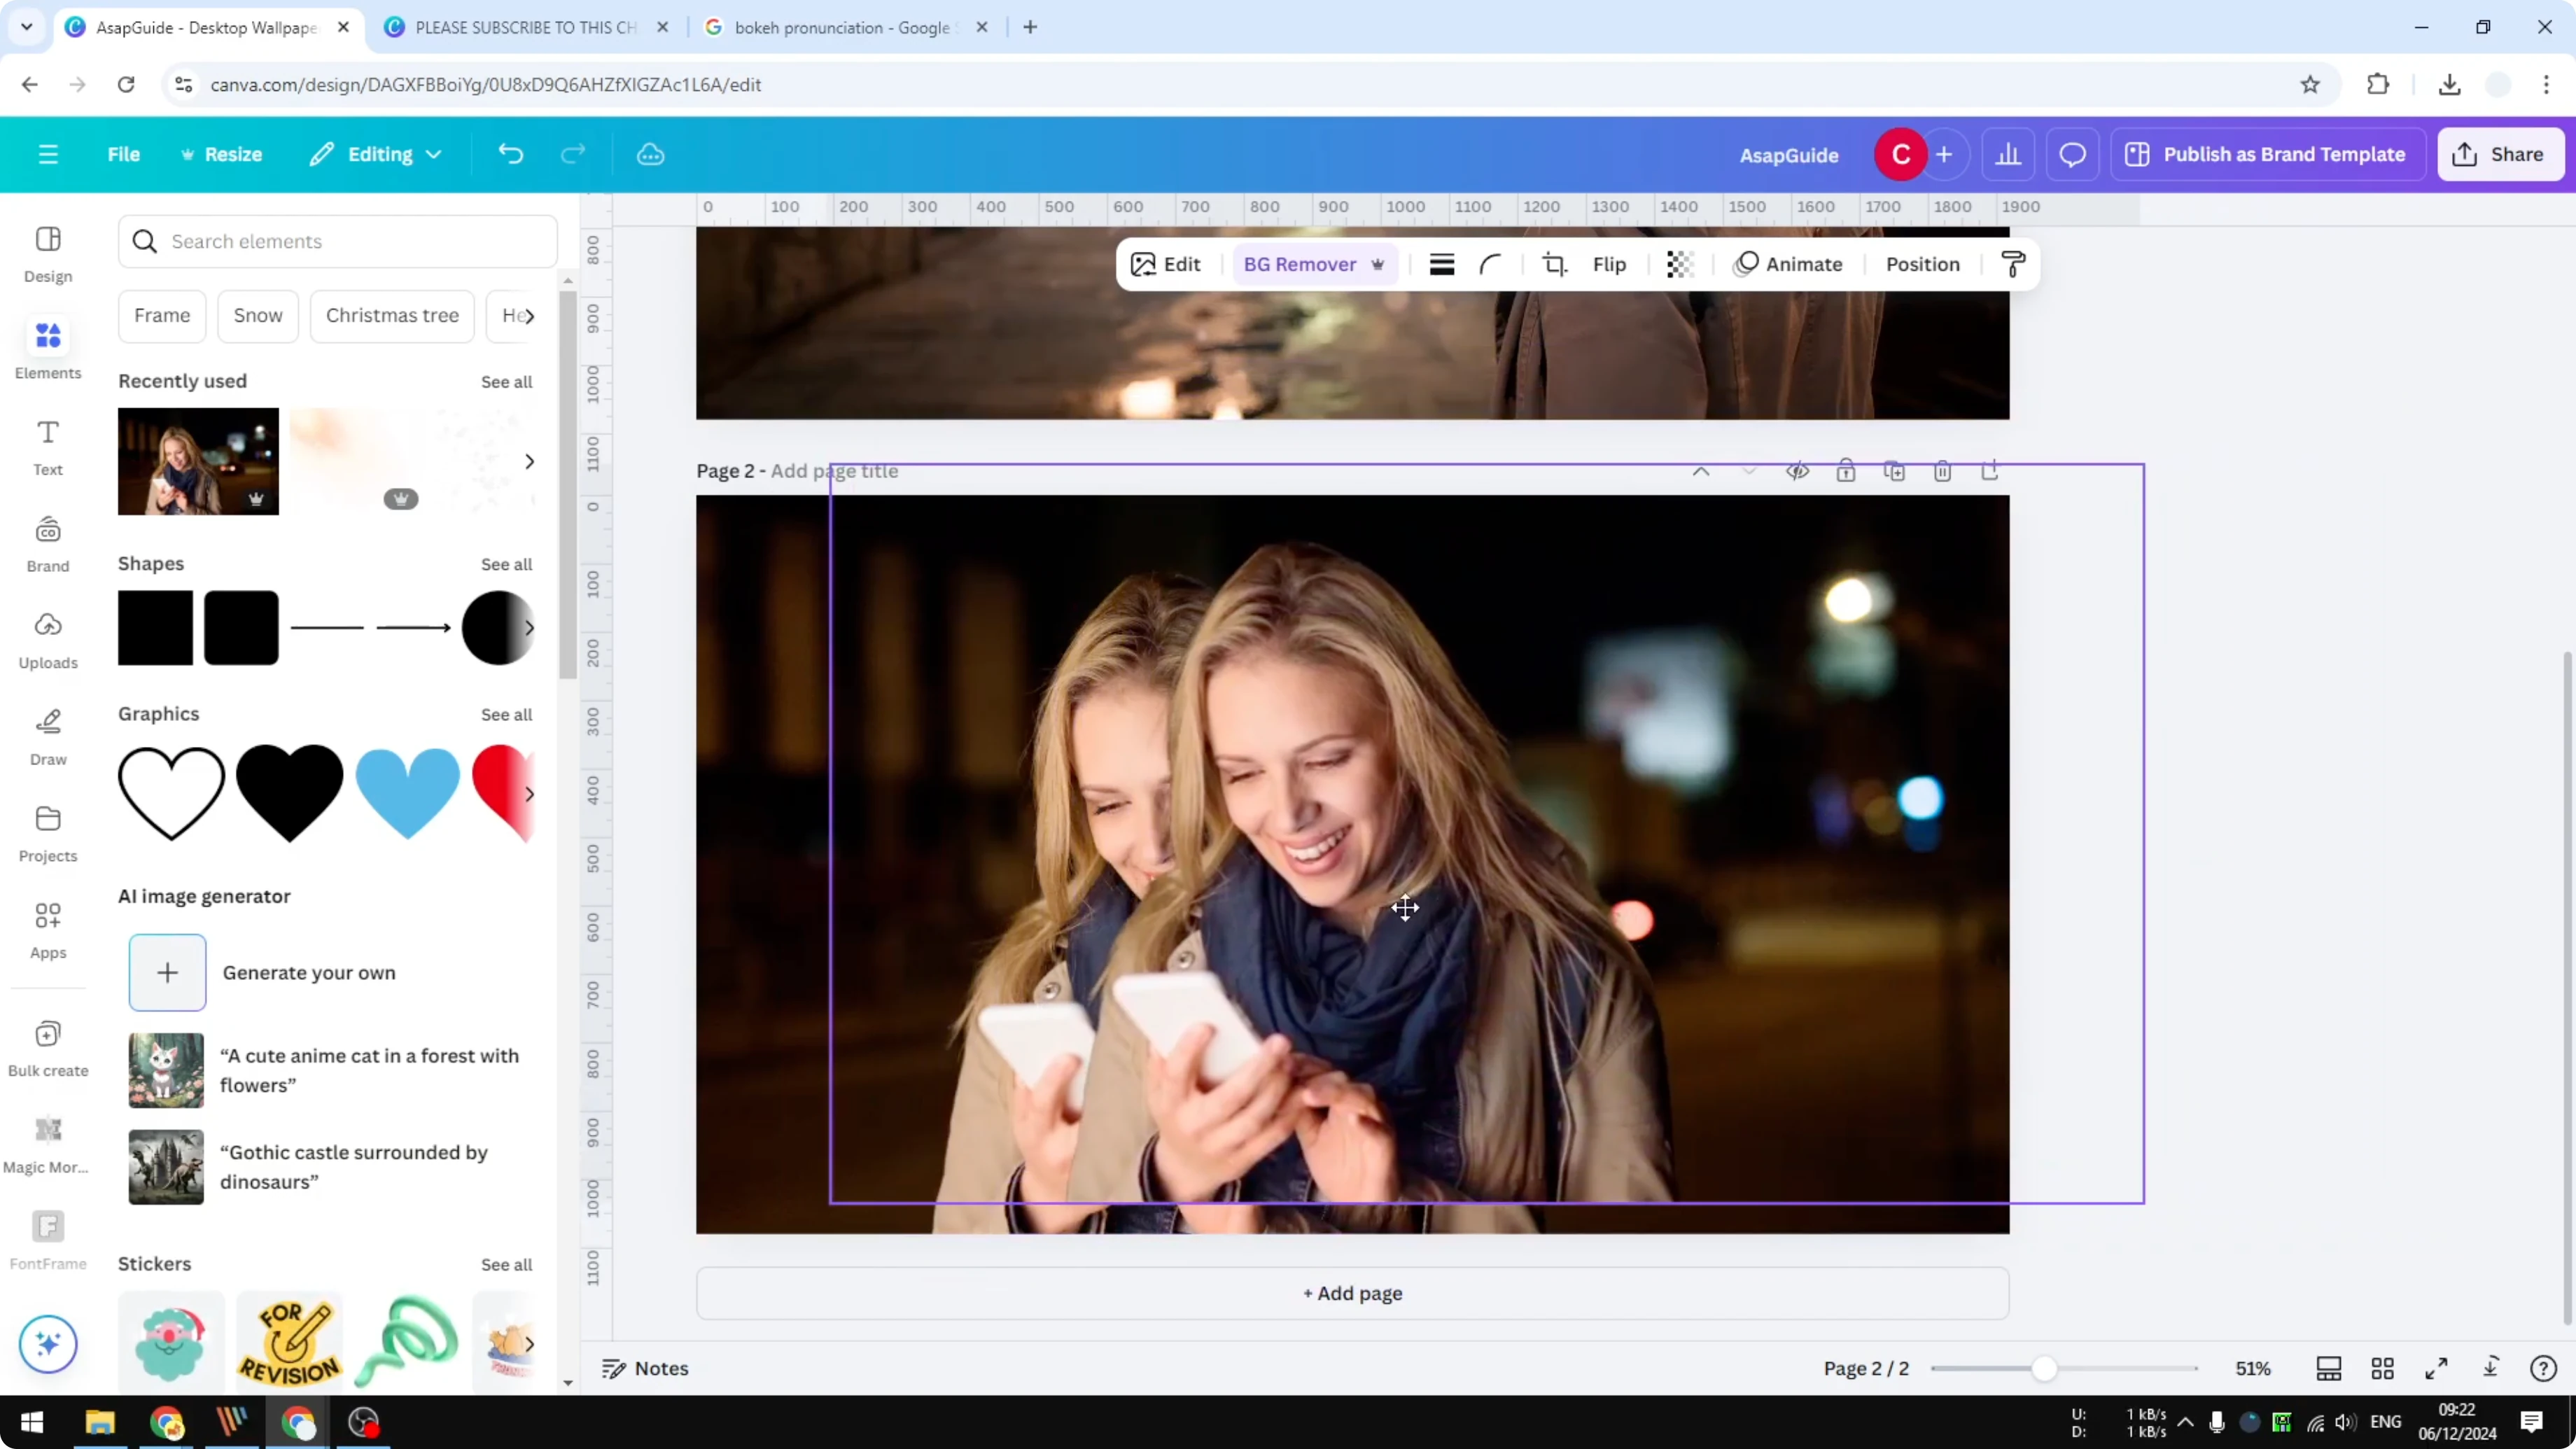Screen dimensions: 2576x1449
Task: Click the Search elements input field
Action: click(338, 241)
